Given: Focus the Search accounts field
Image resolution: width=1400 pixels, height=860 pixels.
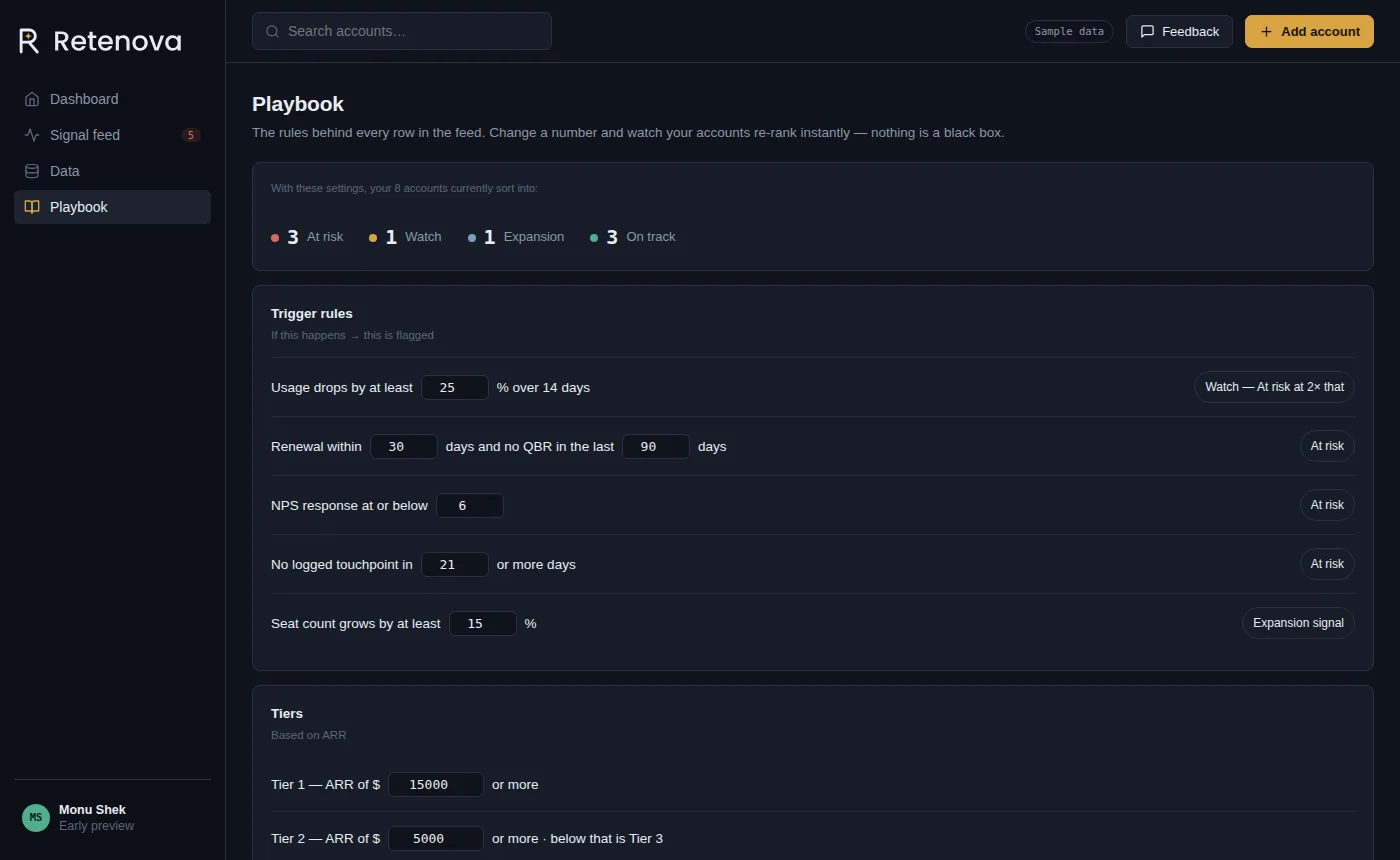Looking at the screenshot, I should point(402,31).
